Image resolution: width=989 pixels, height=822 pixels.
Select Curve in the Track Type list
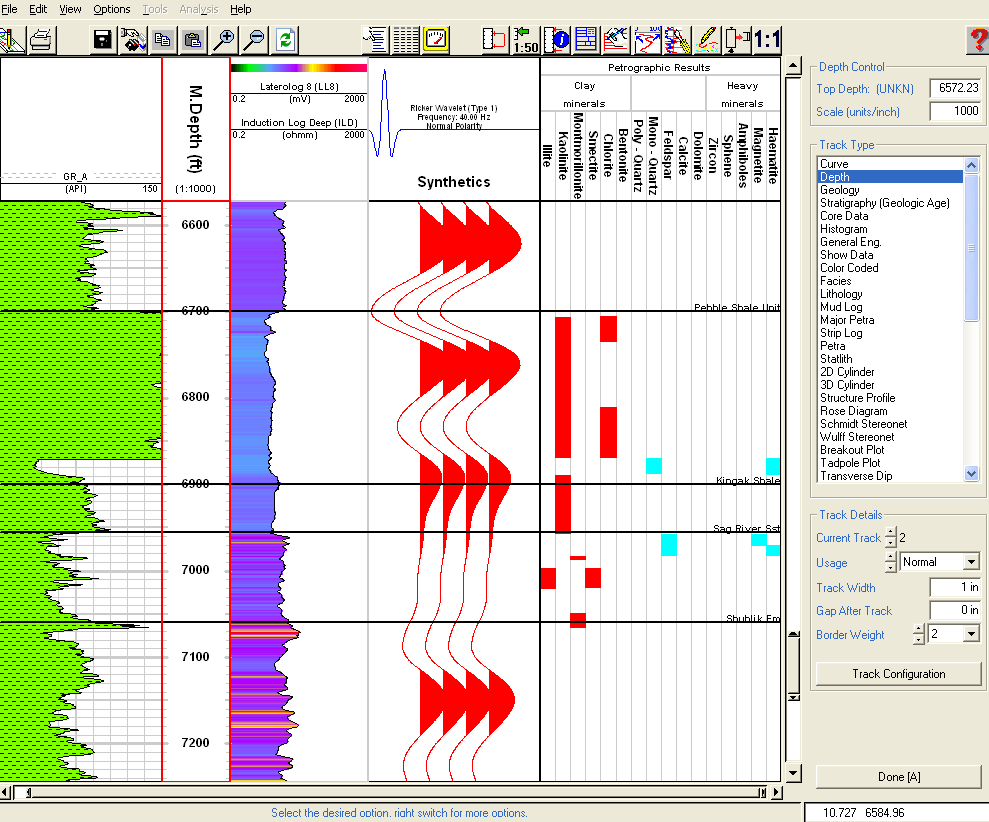(x=891, y=164)
